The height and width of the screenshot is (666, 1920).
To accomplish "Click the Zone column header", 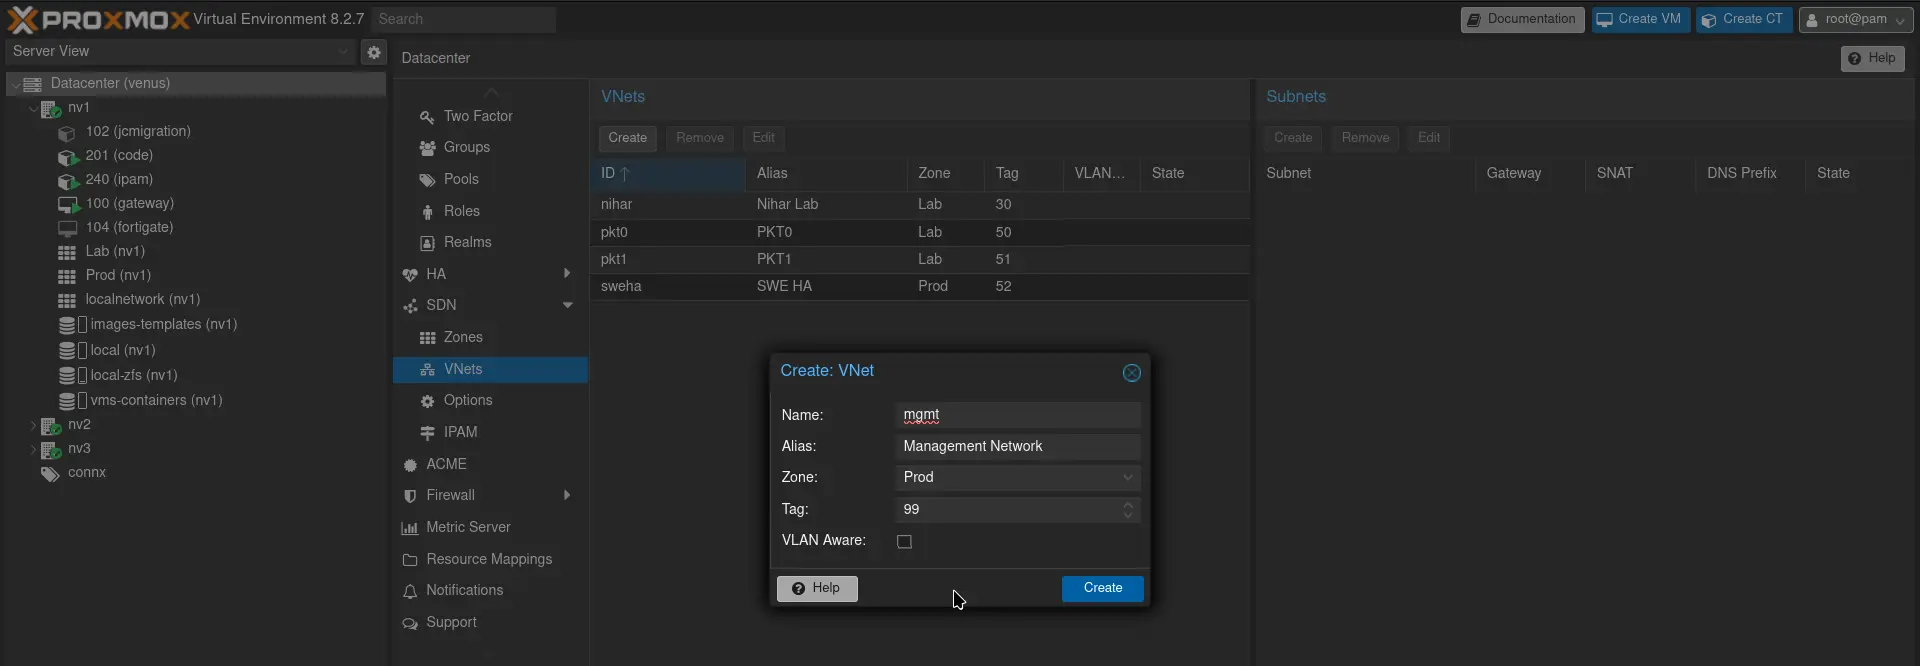I will (945, 174).
